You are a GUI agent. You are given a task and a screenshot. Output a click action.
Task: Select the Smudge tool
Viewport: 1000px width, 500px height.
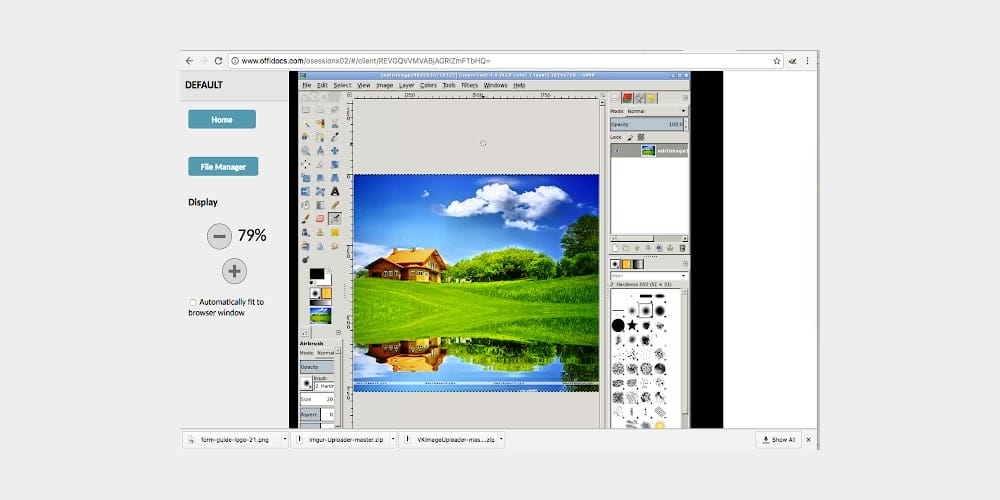point(335,246)
